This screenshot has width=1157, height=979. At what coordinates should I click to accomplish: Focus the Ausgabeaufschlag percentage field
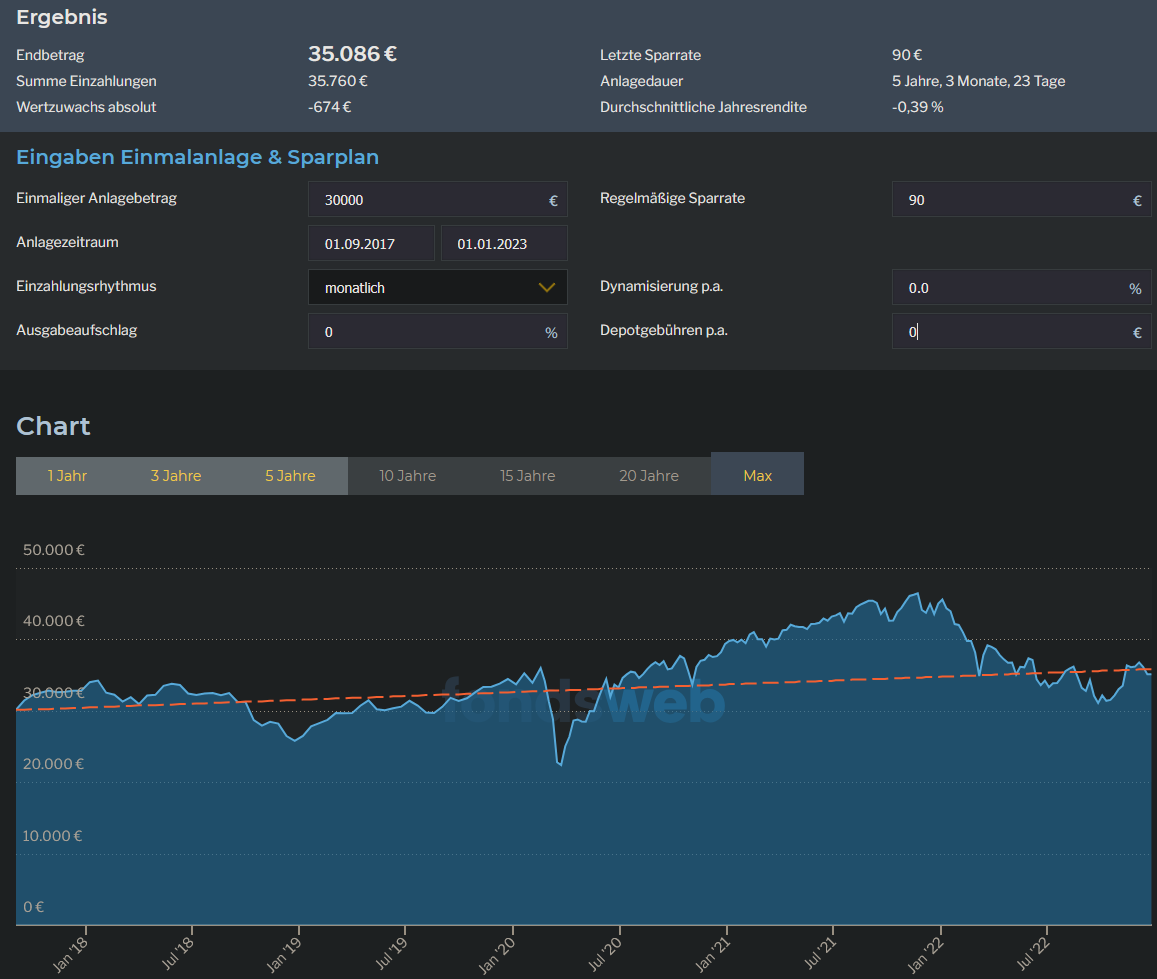[x=430, y=332]
